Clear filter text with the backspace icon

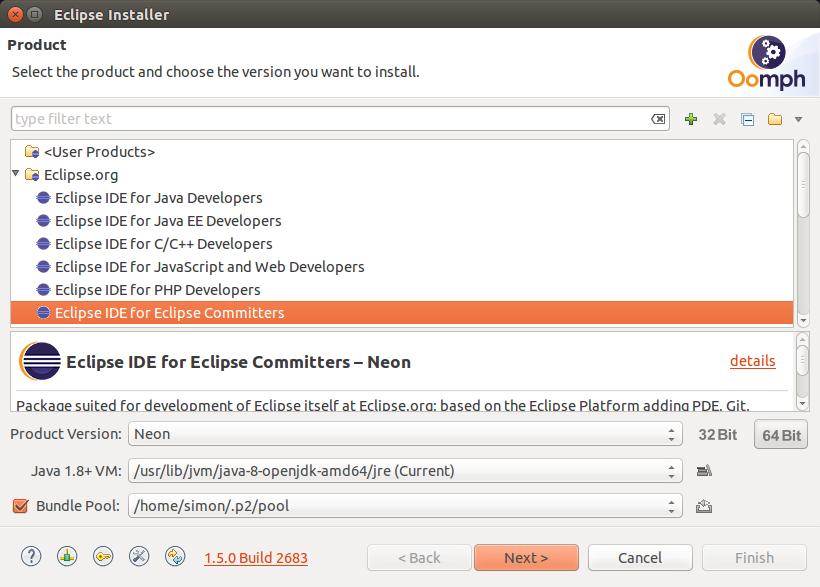click(x=658, y=119)
